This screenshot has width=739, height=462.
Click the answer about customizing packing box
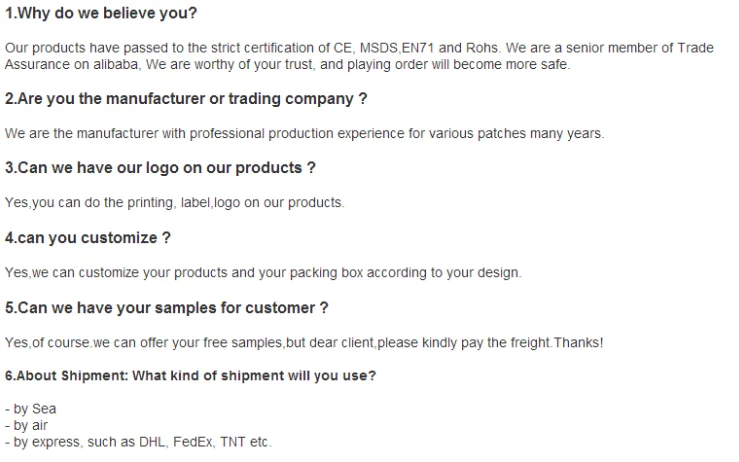(263, 272)
